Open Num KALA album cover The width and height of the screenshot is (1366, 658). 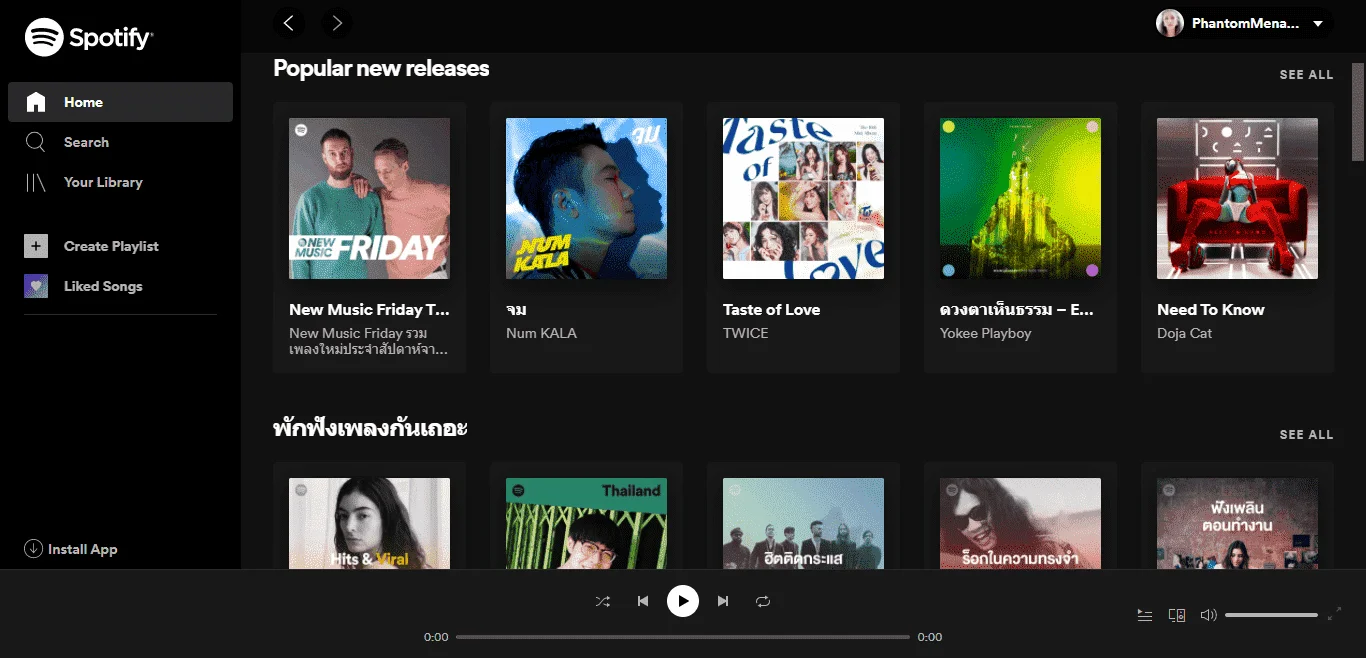point(586,198)
